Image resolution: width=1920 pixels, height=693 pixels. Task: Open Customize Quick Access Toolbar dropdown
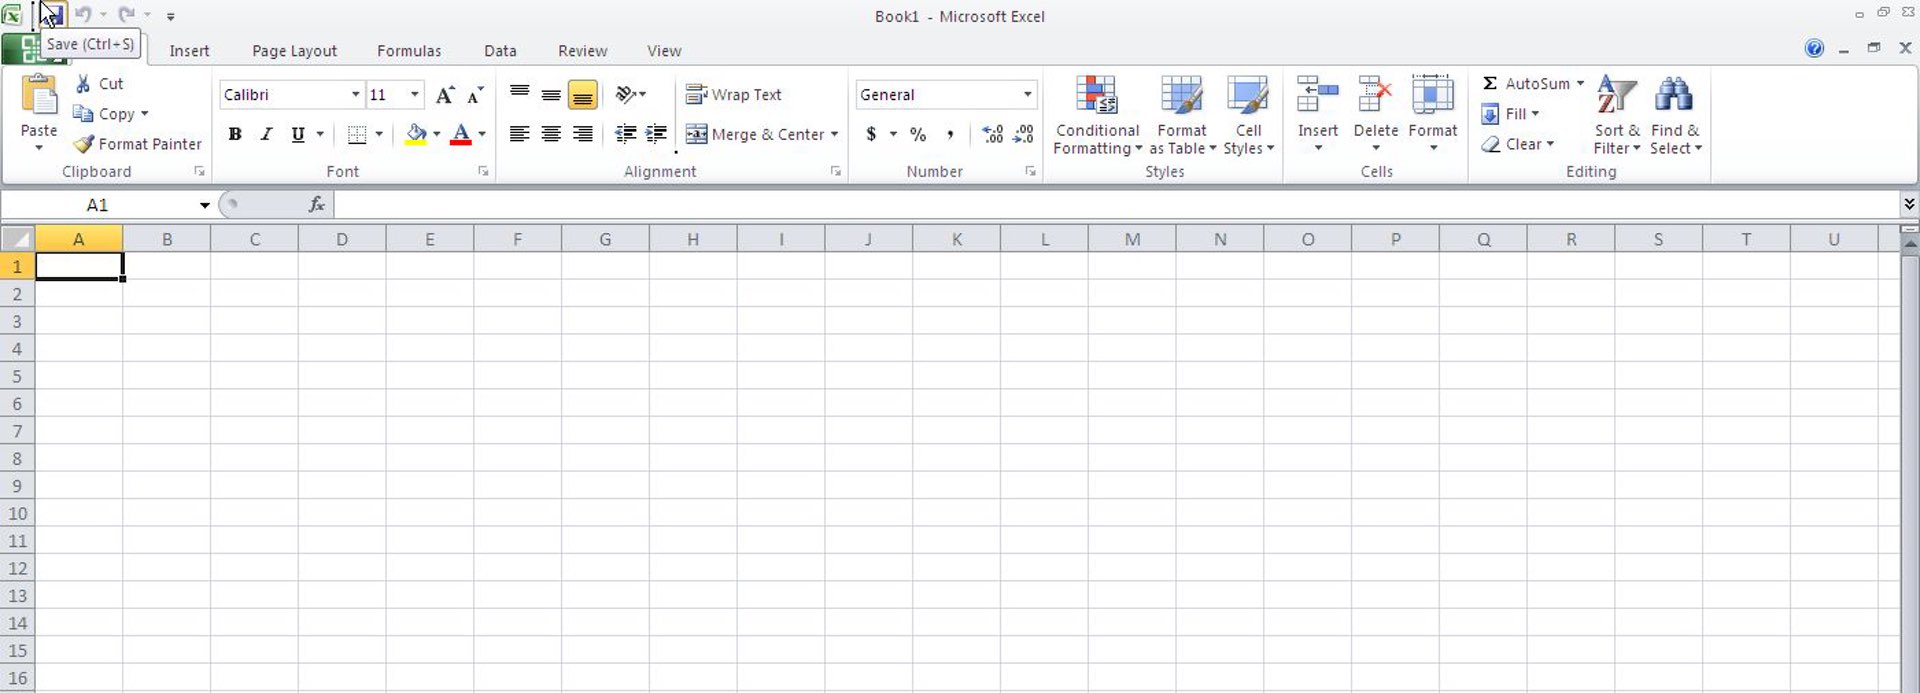pos(170,16)
